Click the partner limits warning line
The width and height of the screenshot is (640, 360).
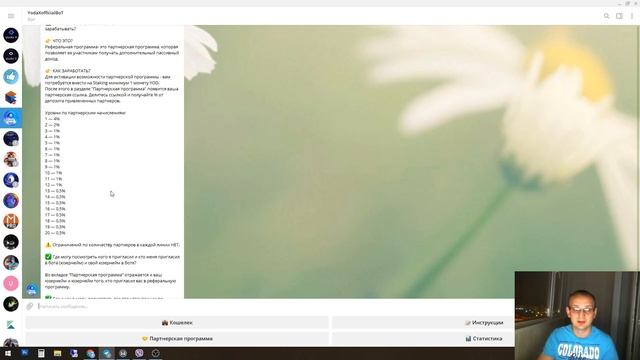[x=112, y=245]
